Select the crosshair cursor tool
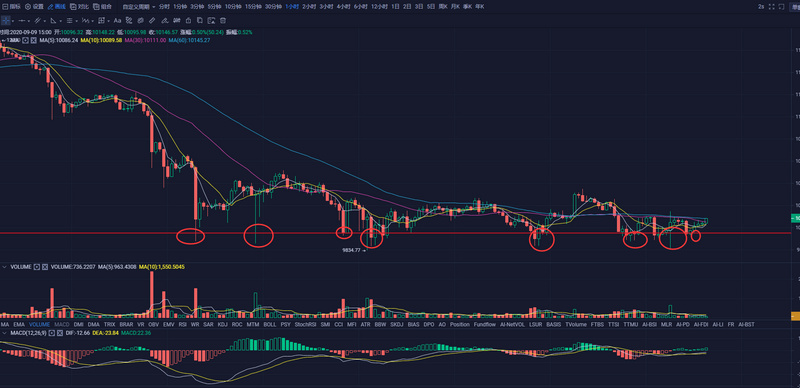 [6, 20]
